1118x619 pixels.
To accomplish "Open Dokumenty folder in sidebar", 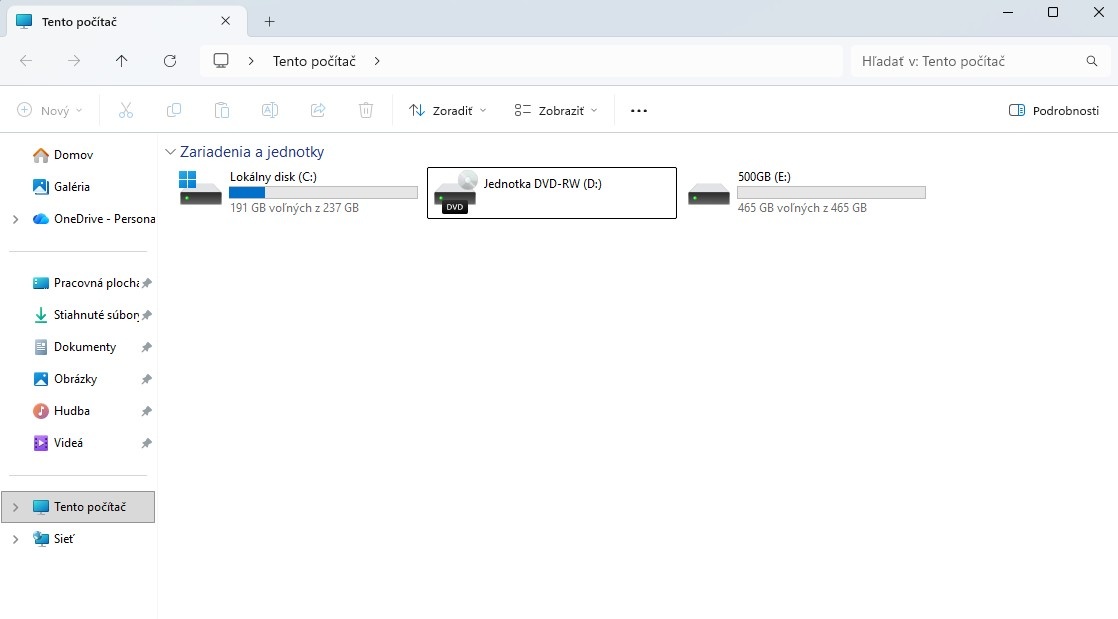I will tap(84, 347).
